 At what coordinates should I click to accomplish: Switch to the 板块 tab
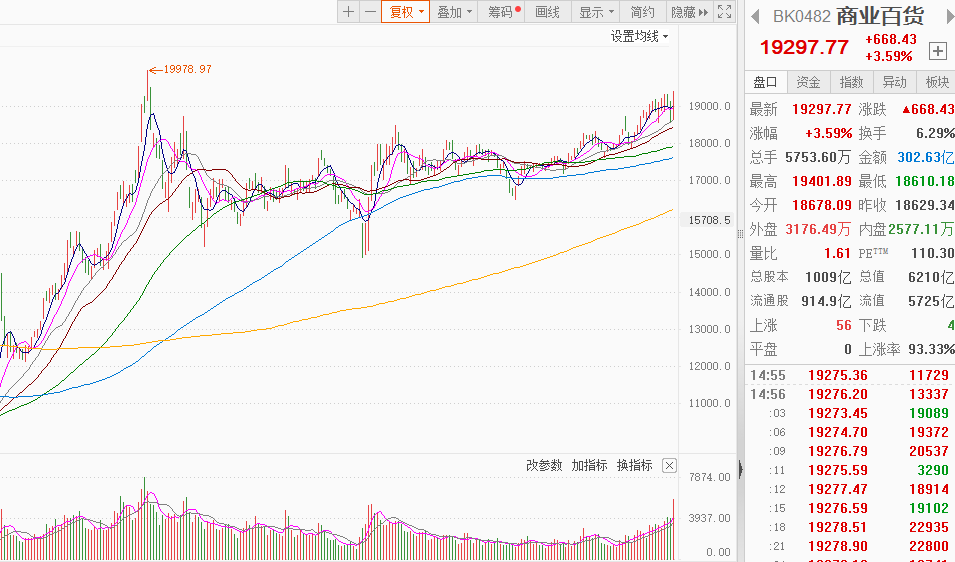(x=937, y=82)
